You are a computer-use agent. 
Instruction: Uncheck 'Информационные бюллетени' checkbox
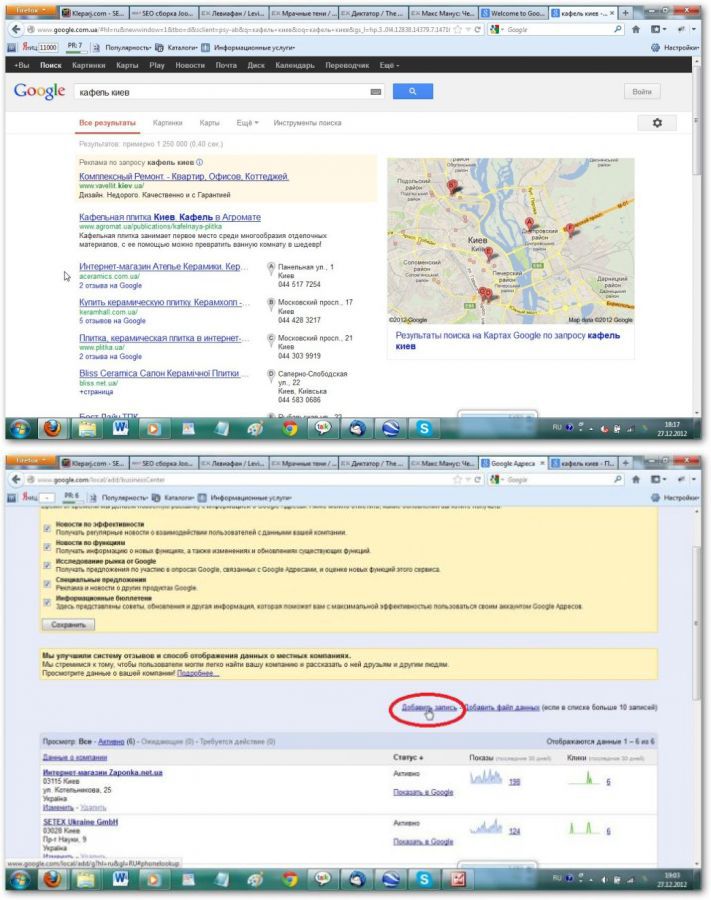47,602
